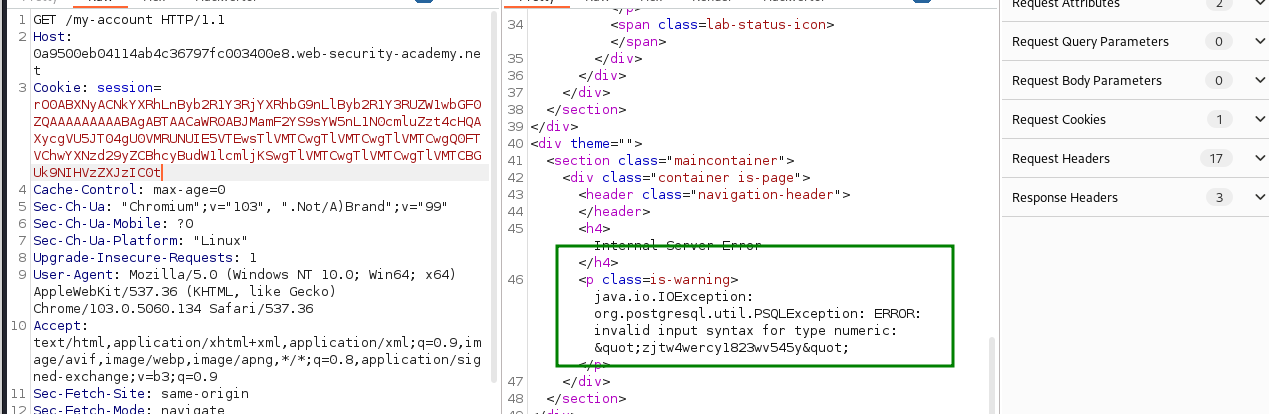Image resolution: width=1269 pixels, height=414 pixels.
Task: Click the Sec-Ch-Ua-Mobile: ?0 header
Action: coord(113,224)
